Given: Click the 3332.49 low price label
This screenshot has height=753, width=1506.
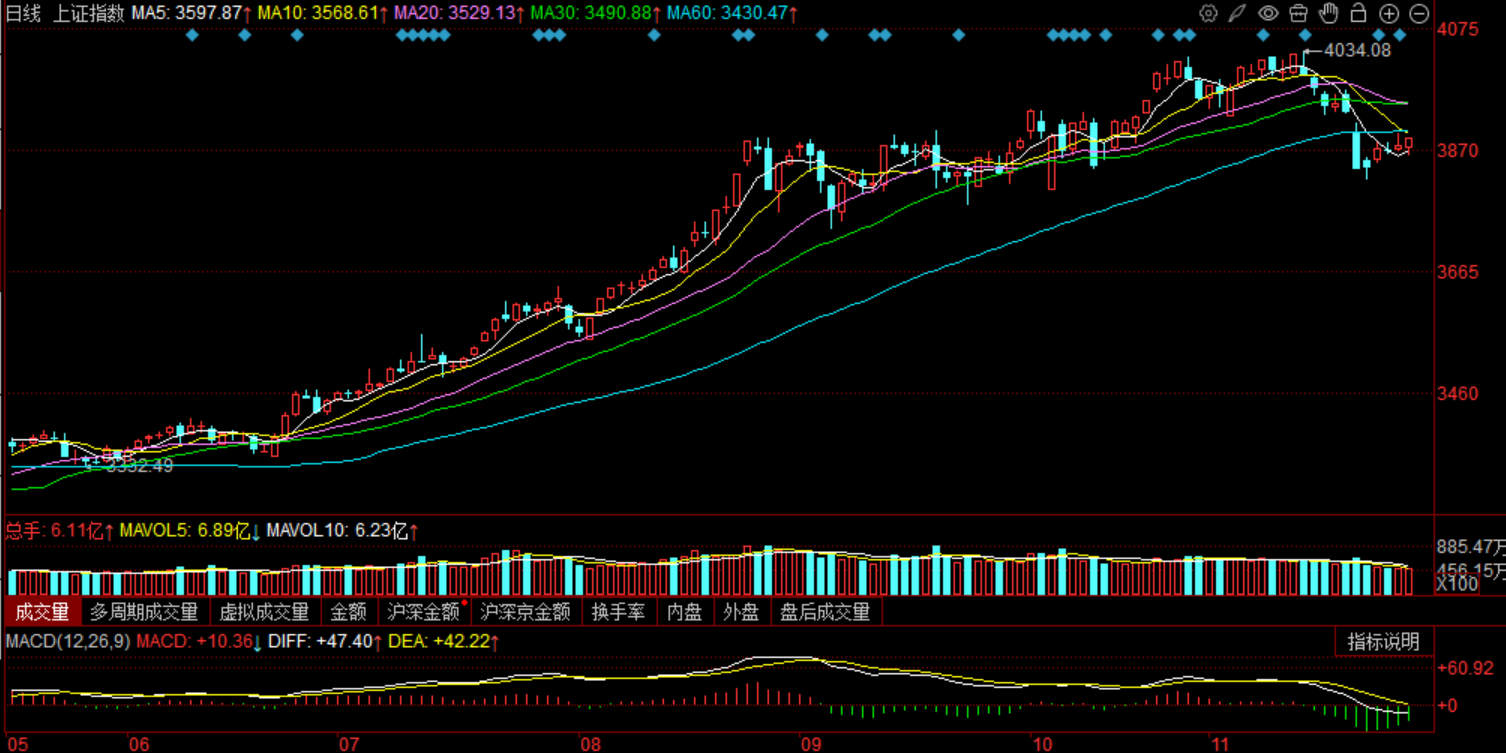Looking at the screenshot, I should [139, 466].
